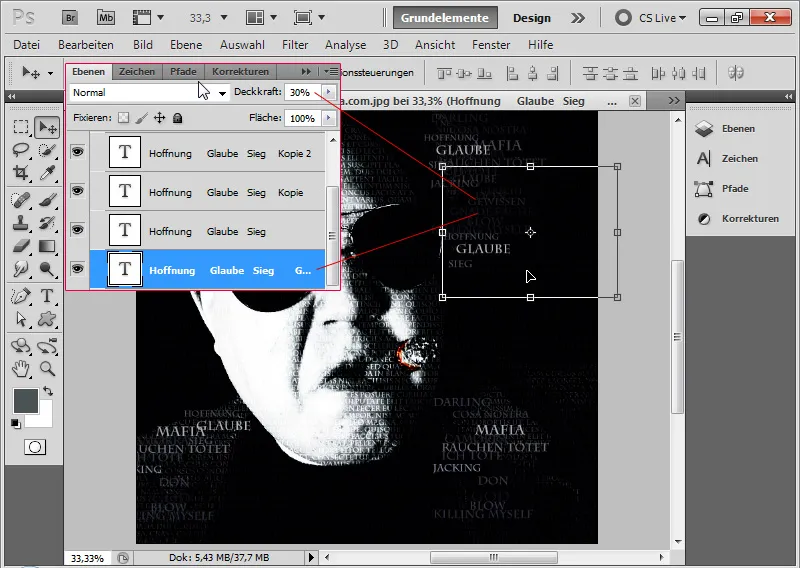
Task: Select the Quick Selection tool
Action: tap(47, 150)
